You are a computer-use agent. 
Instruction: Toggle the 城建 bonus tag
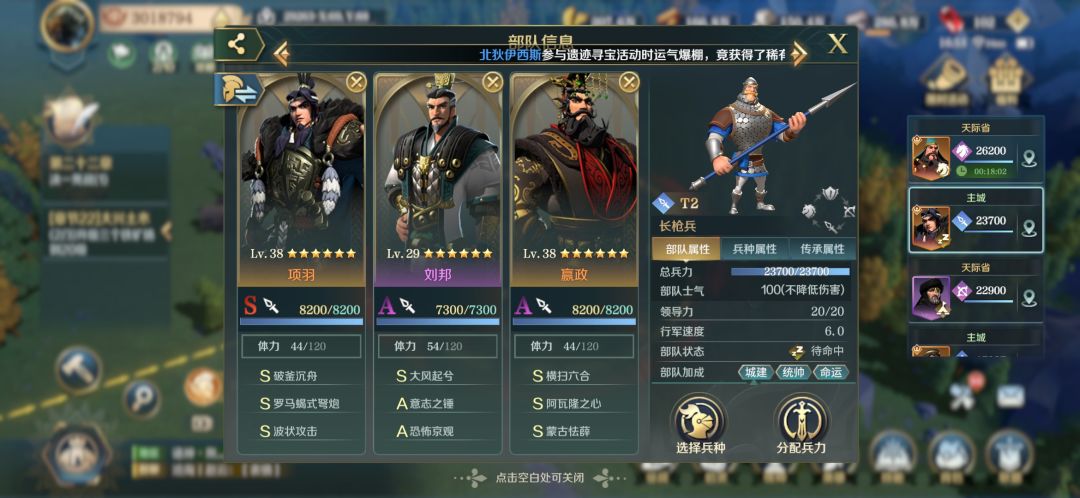tap(756, 373)
